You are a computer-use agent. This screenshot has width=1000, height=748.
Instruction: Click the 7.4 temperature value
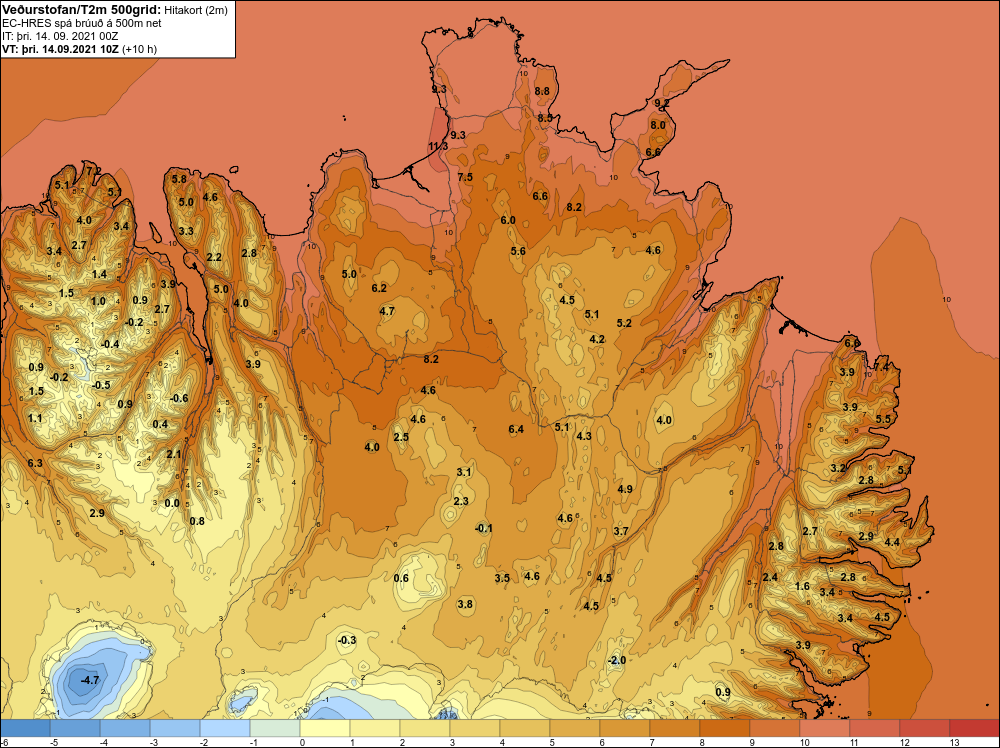881,367
